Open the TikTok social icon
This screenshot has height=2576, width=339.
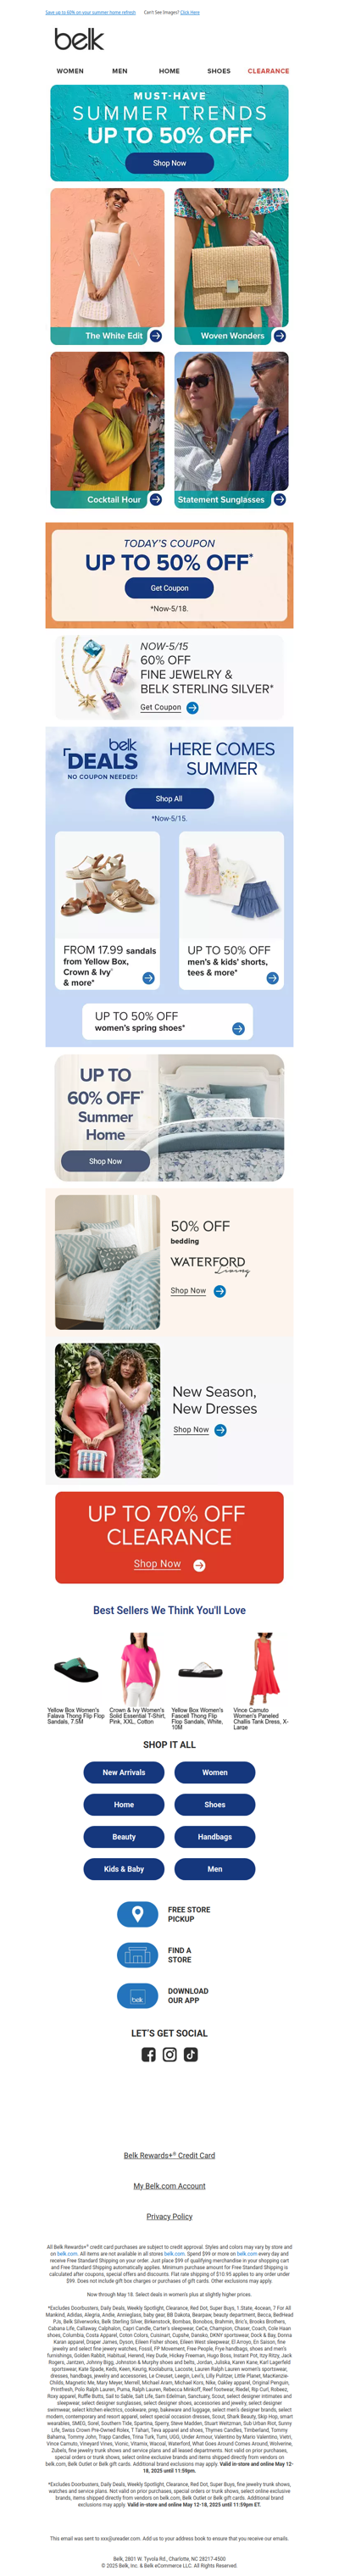coord(190,2054)
